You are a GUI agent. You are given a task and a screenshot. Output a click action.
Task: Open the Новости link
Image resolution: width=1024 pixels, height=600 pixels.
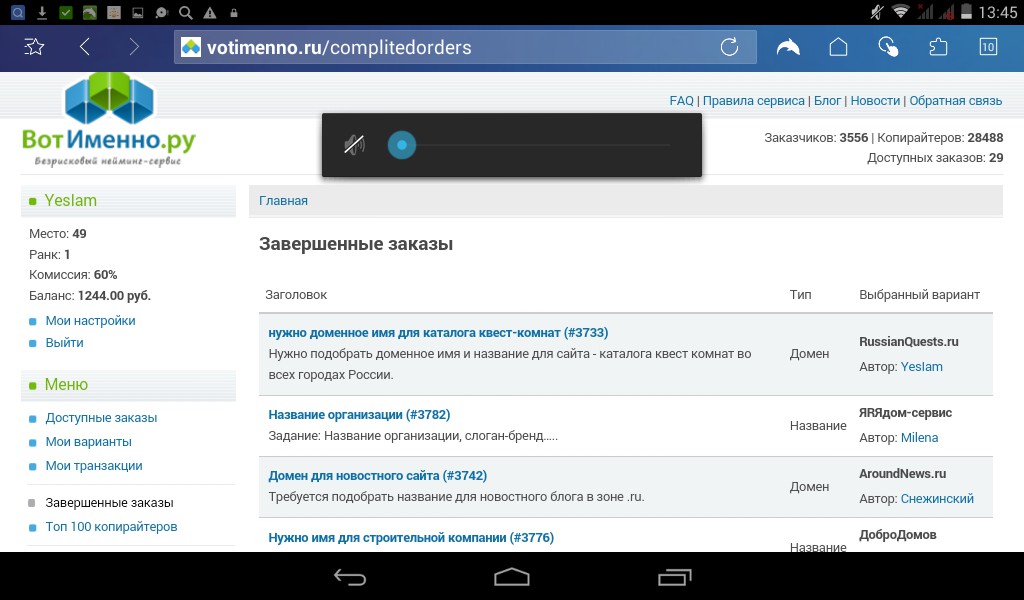pyautogui.click(x=875, y=101)
